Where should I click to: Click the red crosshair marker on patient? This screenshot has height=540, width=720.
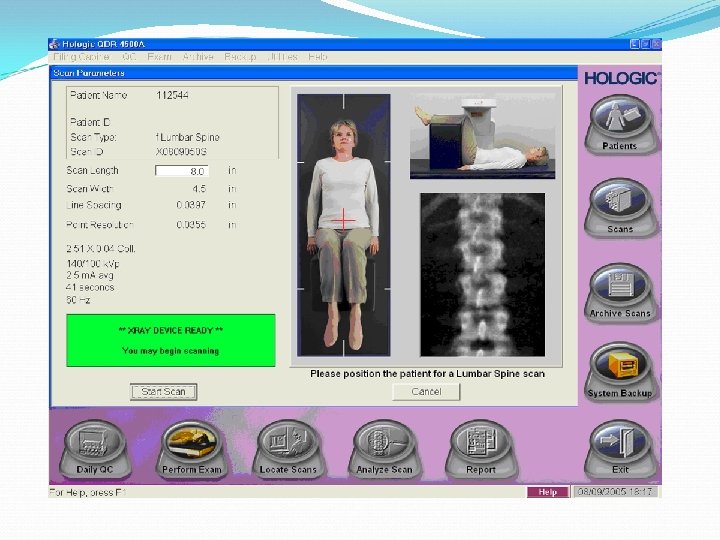pos(343,219)
